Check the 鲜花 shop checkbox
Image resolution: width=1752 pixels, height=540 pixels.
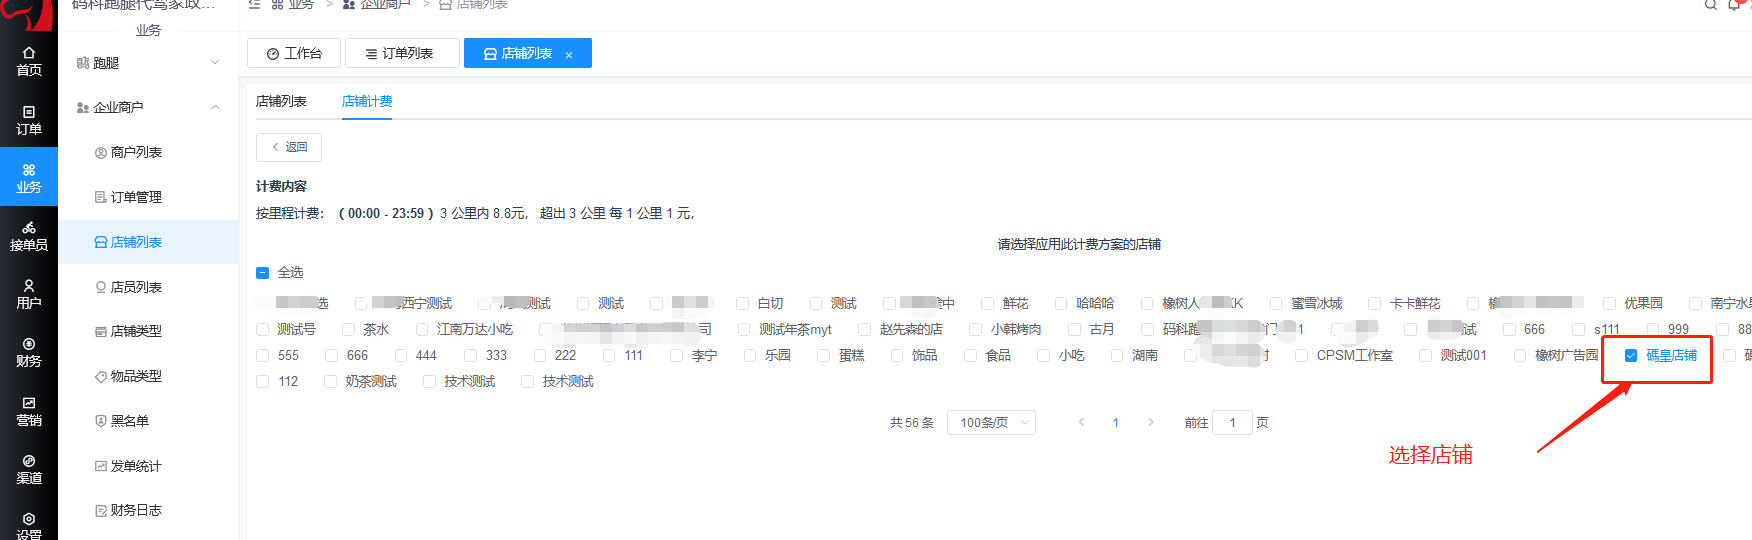(988, 303)
